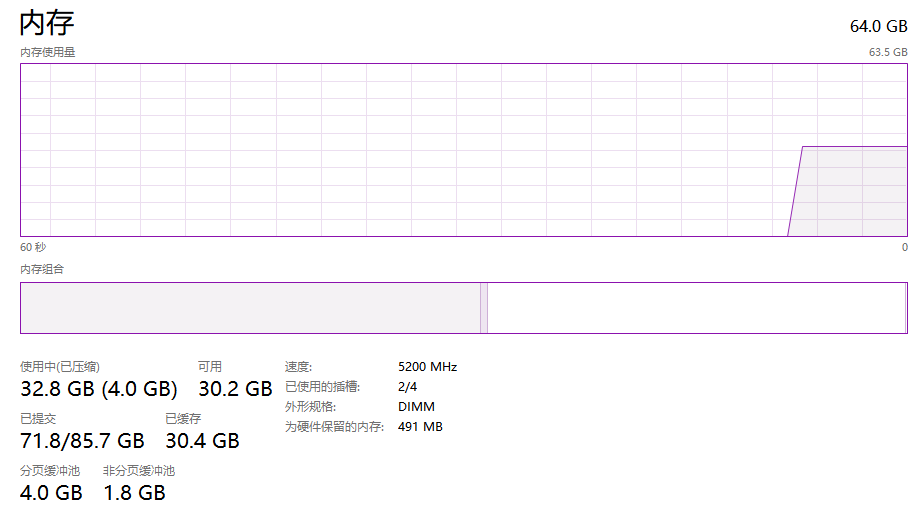Click the free segment of the memory composition bar
Image resolution: width=922 pixels, height=532 pixels.
(x=696, y=308)
